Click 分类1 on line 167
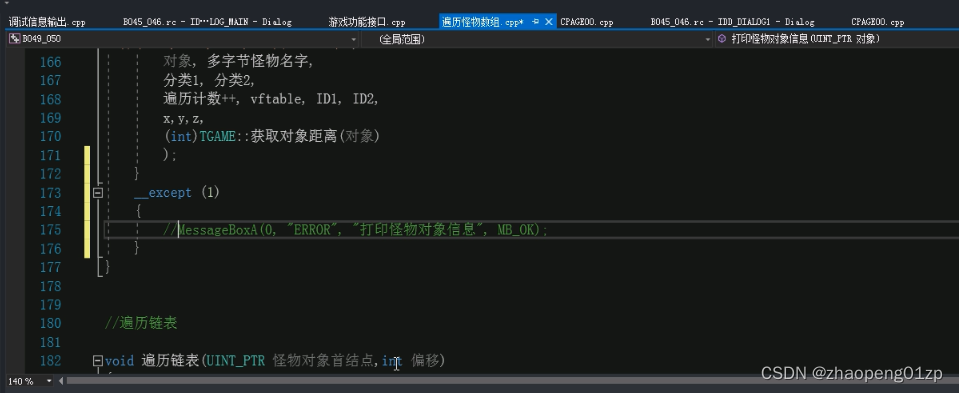This screenshot has height=393, width=959. tap(182, 81)
